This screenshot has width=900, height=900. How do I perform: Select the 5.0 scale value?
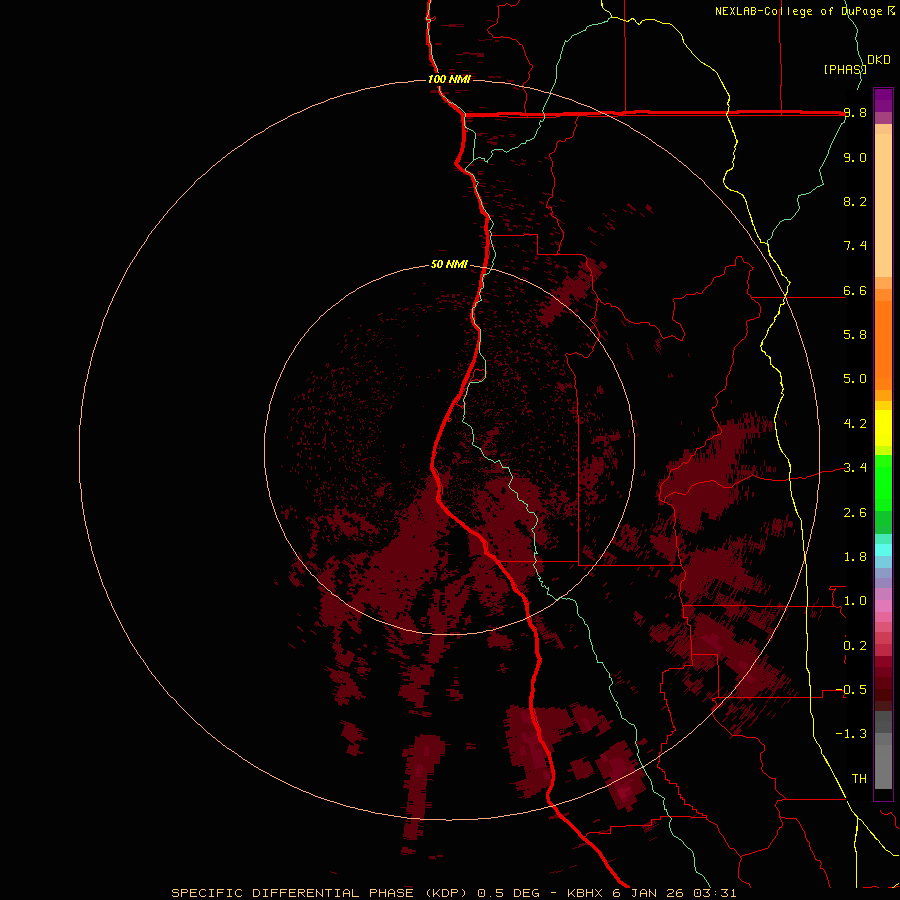[855, 379]
